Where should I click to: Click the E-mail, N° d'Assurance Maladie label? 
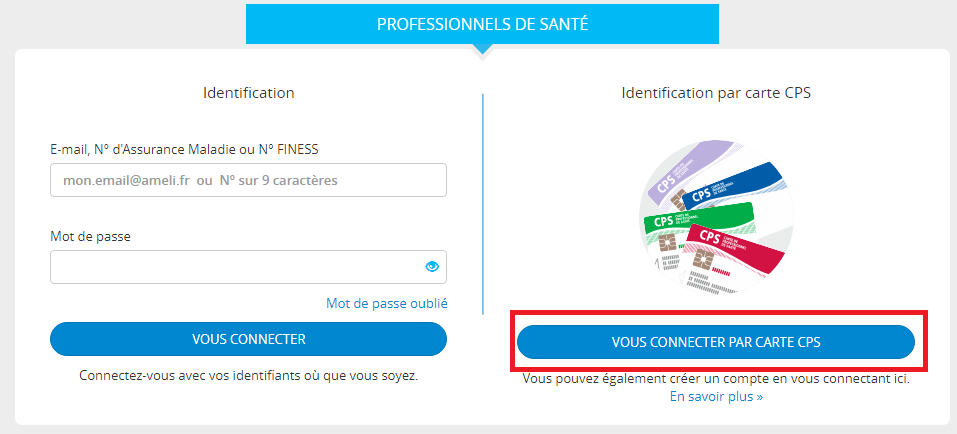click(184, 149)
